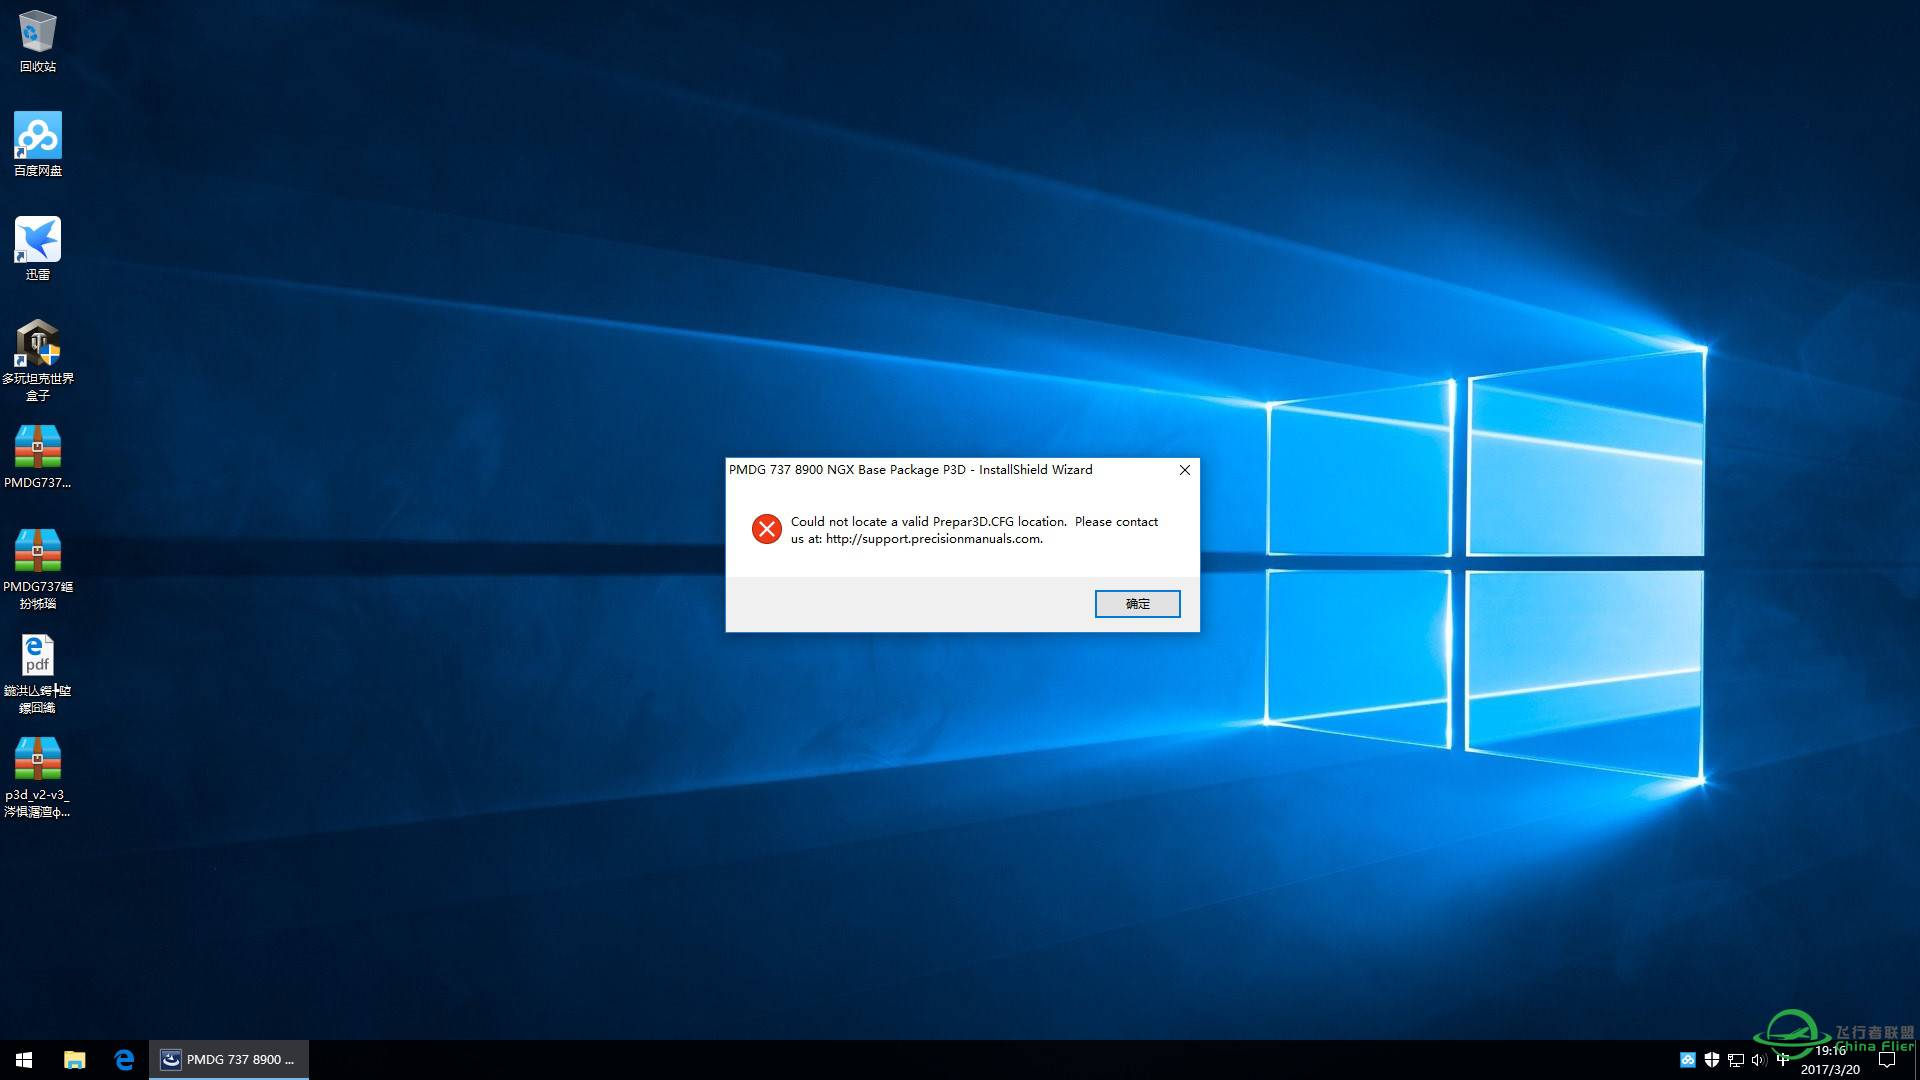Select the 迅雷 desktop shortcut
Image resolution: width=1920 pixels, height=1080 pixels.
pos(38,249)
